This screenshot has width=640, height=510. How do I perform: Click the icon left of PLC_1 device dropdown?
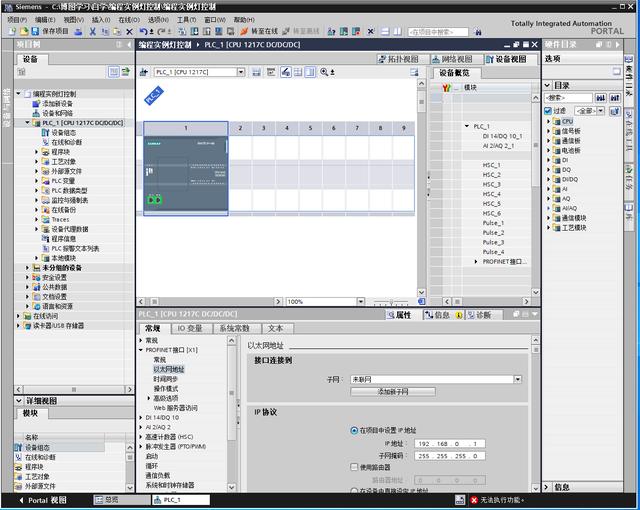(144, 72)
